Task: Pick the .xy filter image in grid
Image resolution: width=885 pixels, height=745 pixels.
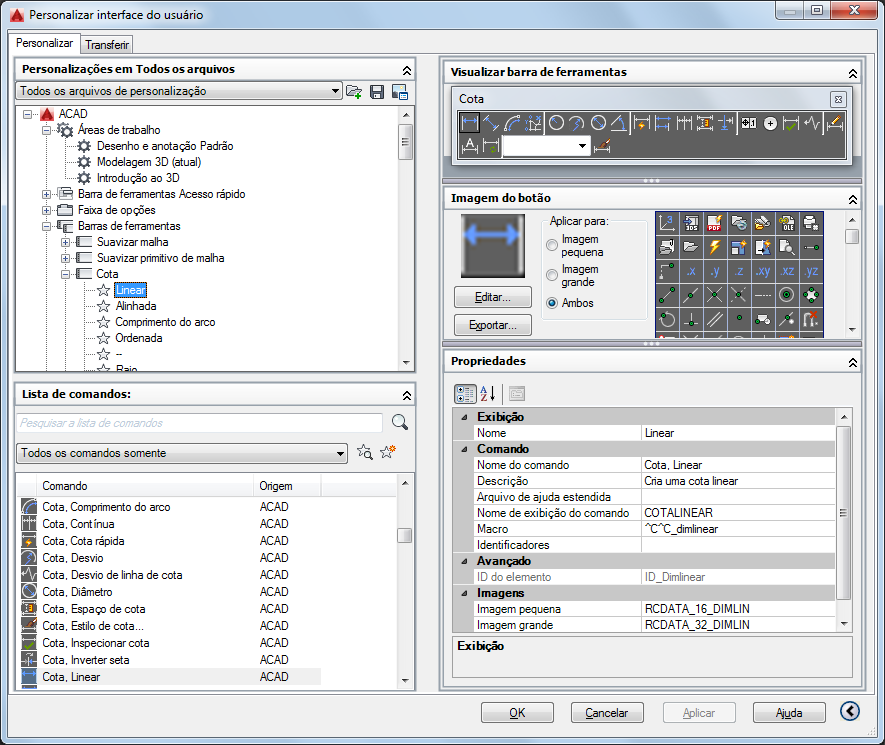Action: click(763, 271)
